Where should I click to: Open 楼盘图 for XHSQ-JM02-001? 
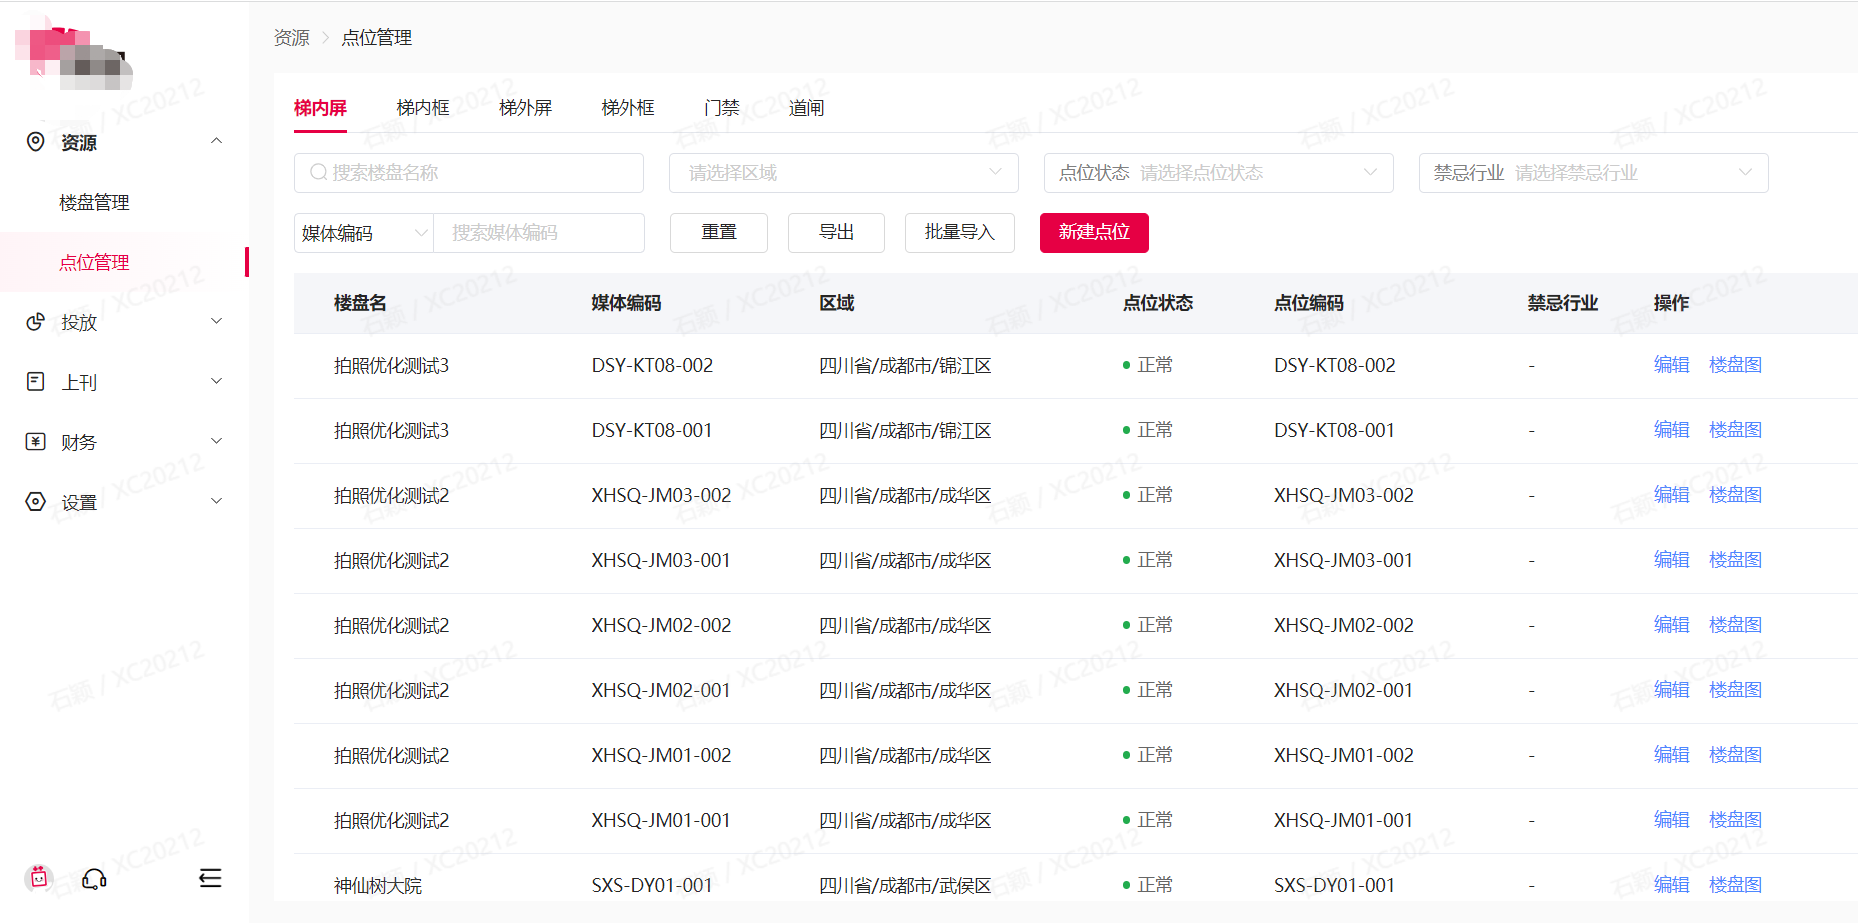tap(1736, 690)
